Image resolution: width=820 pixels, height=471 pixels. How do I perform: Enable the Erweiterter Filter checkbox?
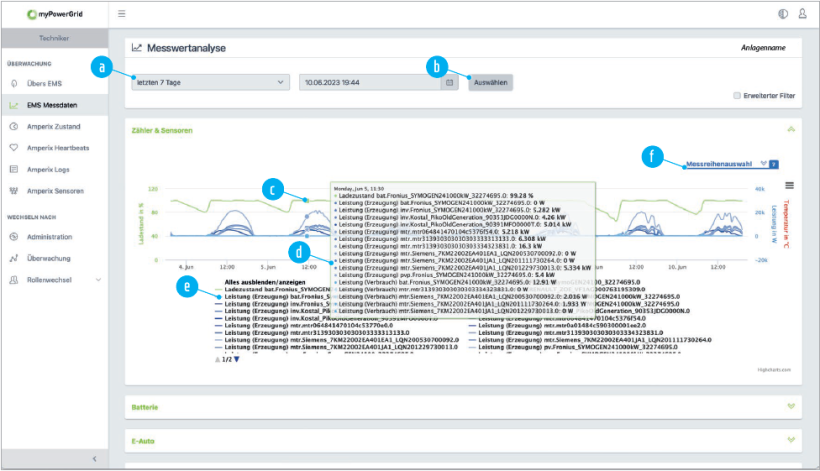(737, 96)
